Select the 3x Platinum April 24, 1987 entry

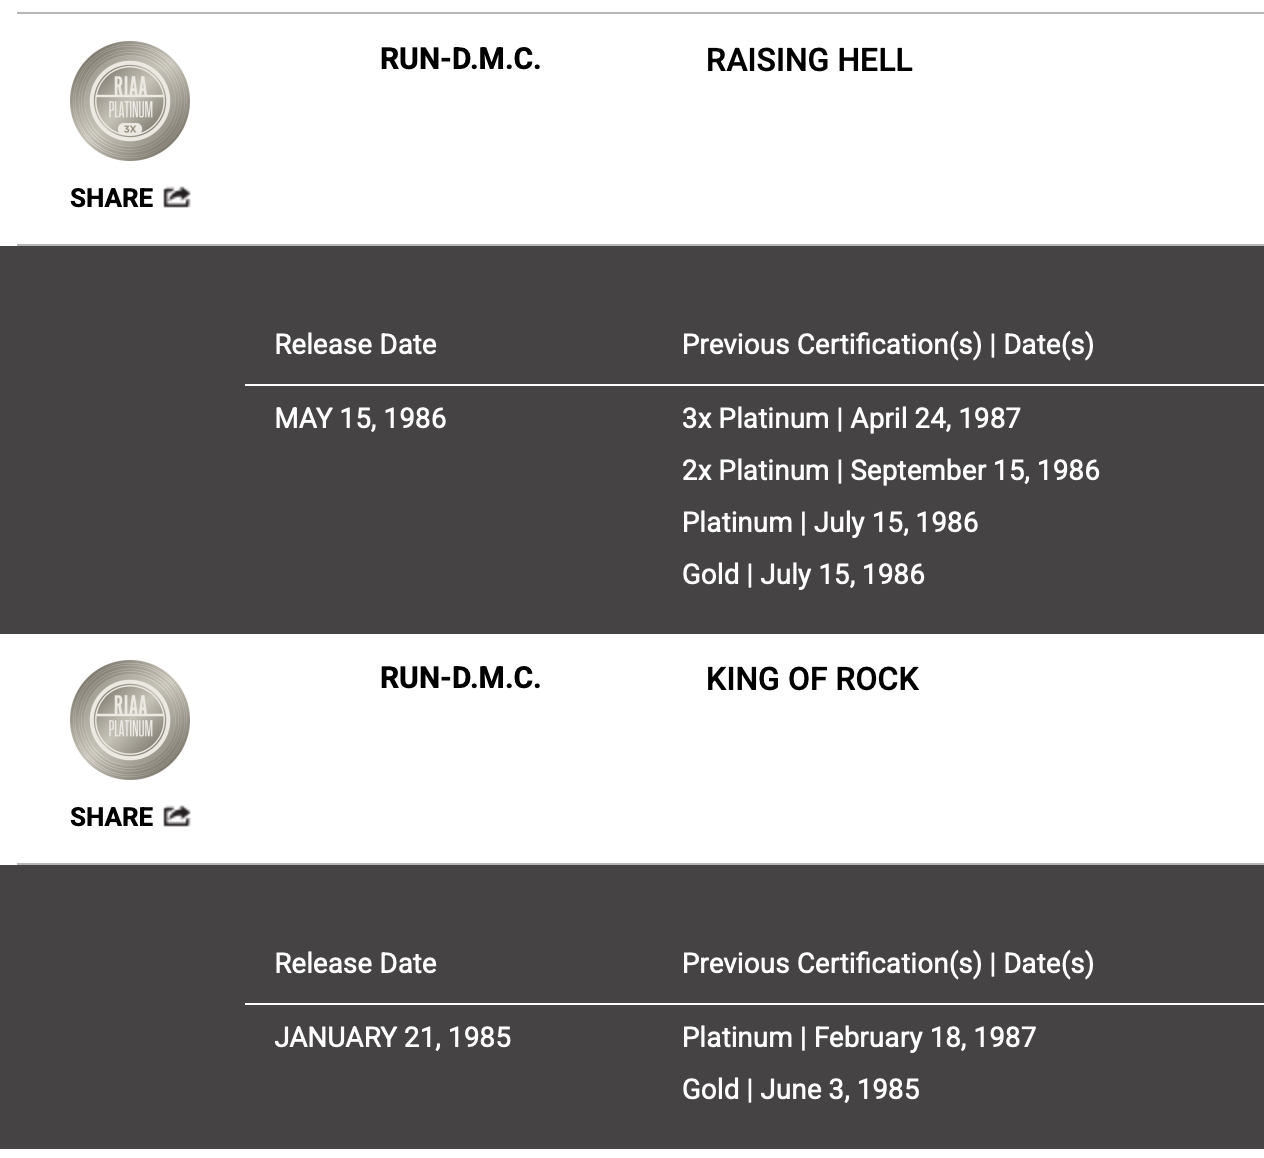[851, 418]
